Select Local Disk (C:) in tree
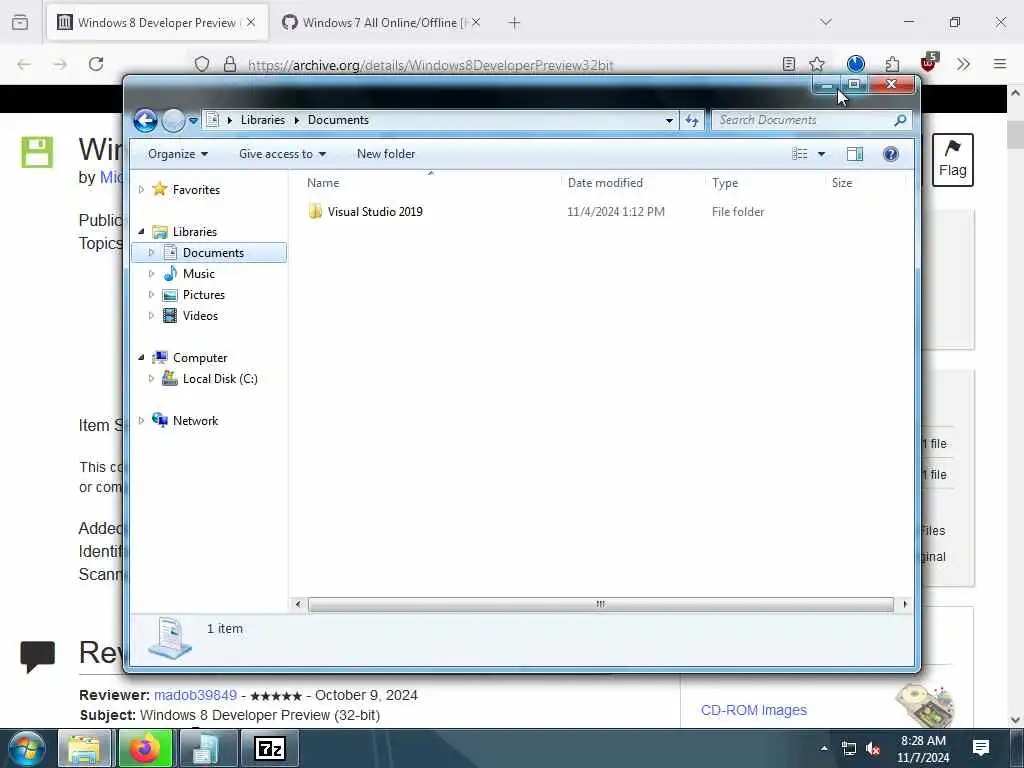 pos(220,379)
